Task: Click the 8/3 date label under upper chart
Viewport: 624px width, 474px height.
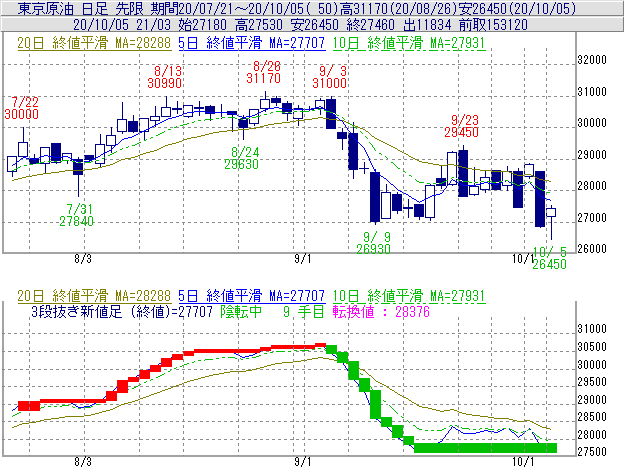Action: tap(83, 259)
